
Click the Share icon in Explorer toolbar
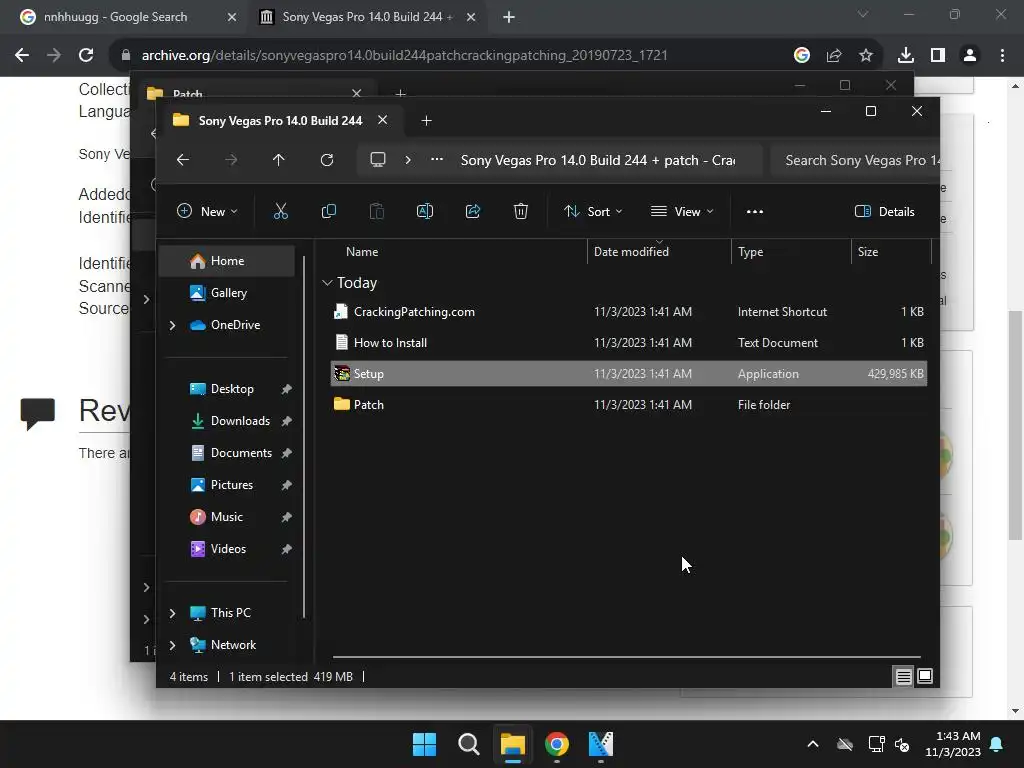pyautogui.click(x=473, y=211)
